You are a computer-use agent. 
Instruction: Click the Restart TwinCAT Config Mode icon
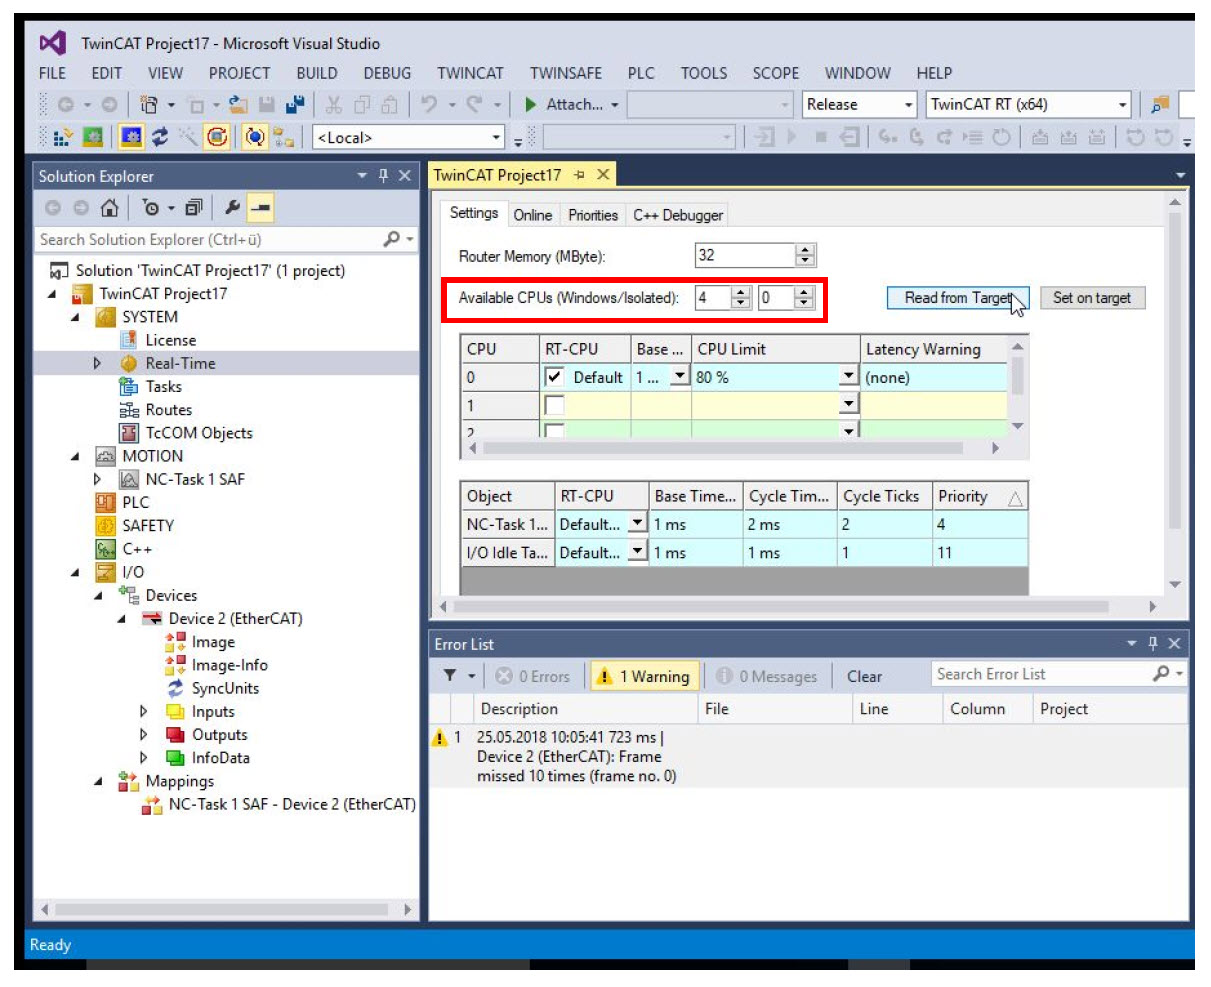coord(131,137)
